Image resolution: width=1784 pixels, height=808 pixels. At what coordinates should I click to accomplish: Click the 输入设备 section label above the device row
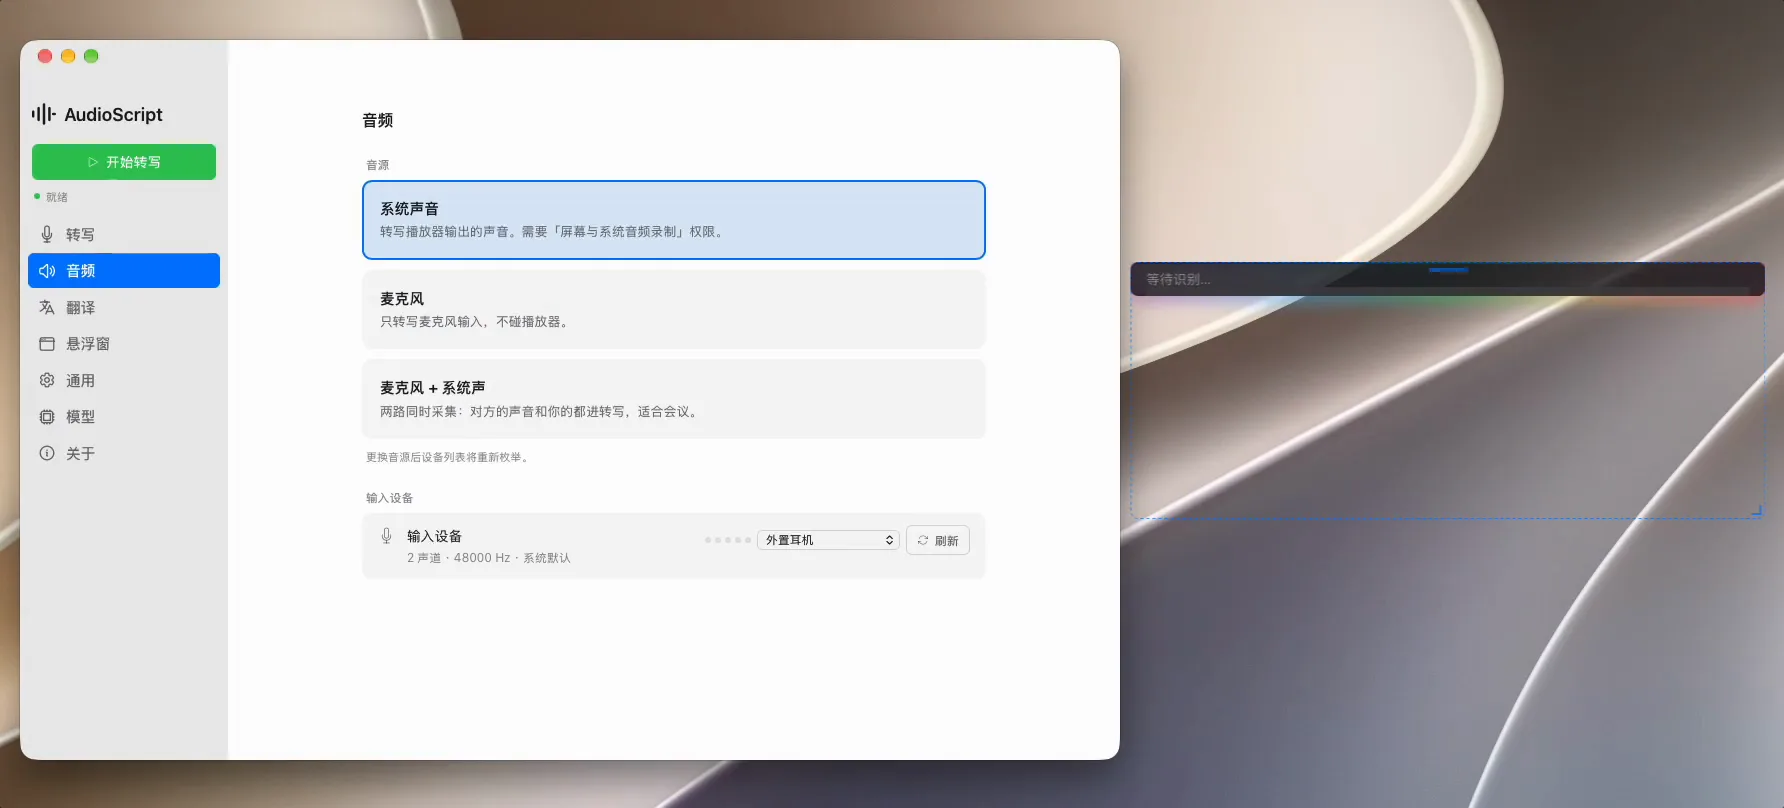[389, 498]
